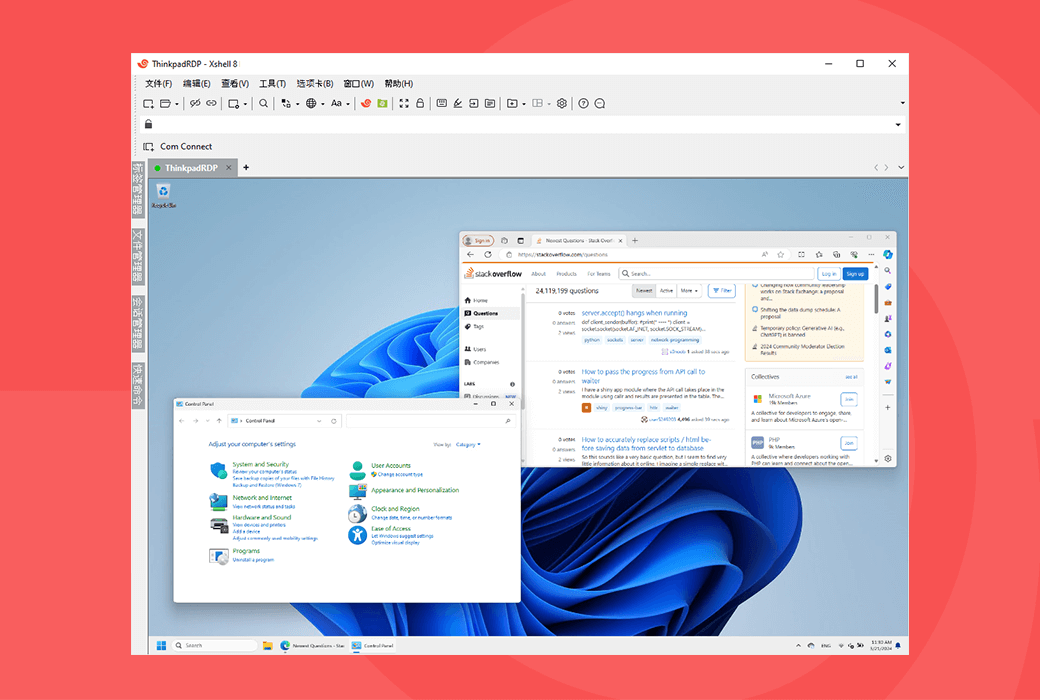The height and width of the screenshot is (700, 1040).
Task: Click the Xshell search magnifier toolbar icon
Action: point(264,103)
